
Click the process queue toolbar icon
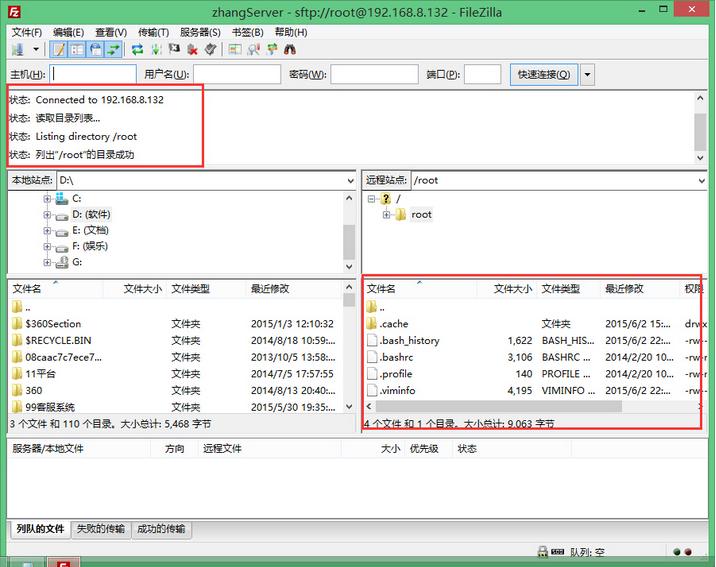pyautogui.click(x=156, y=49)
